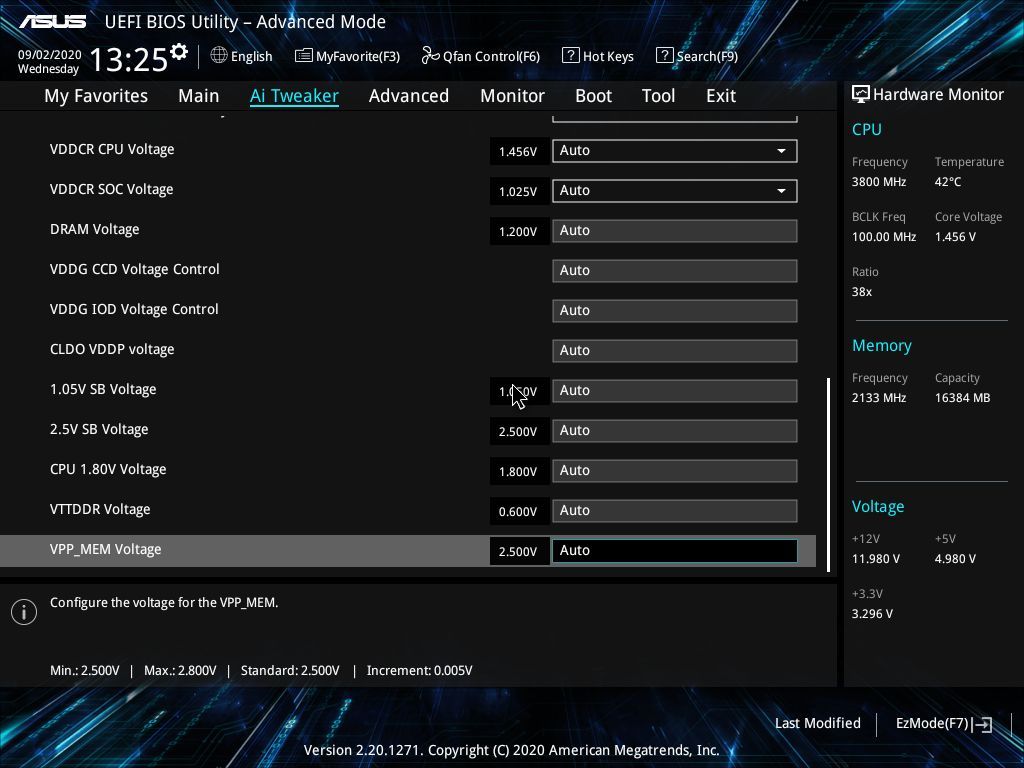Change language via English button
The width and height of the screenshot is (1024, 768).
pos(242,56)
